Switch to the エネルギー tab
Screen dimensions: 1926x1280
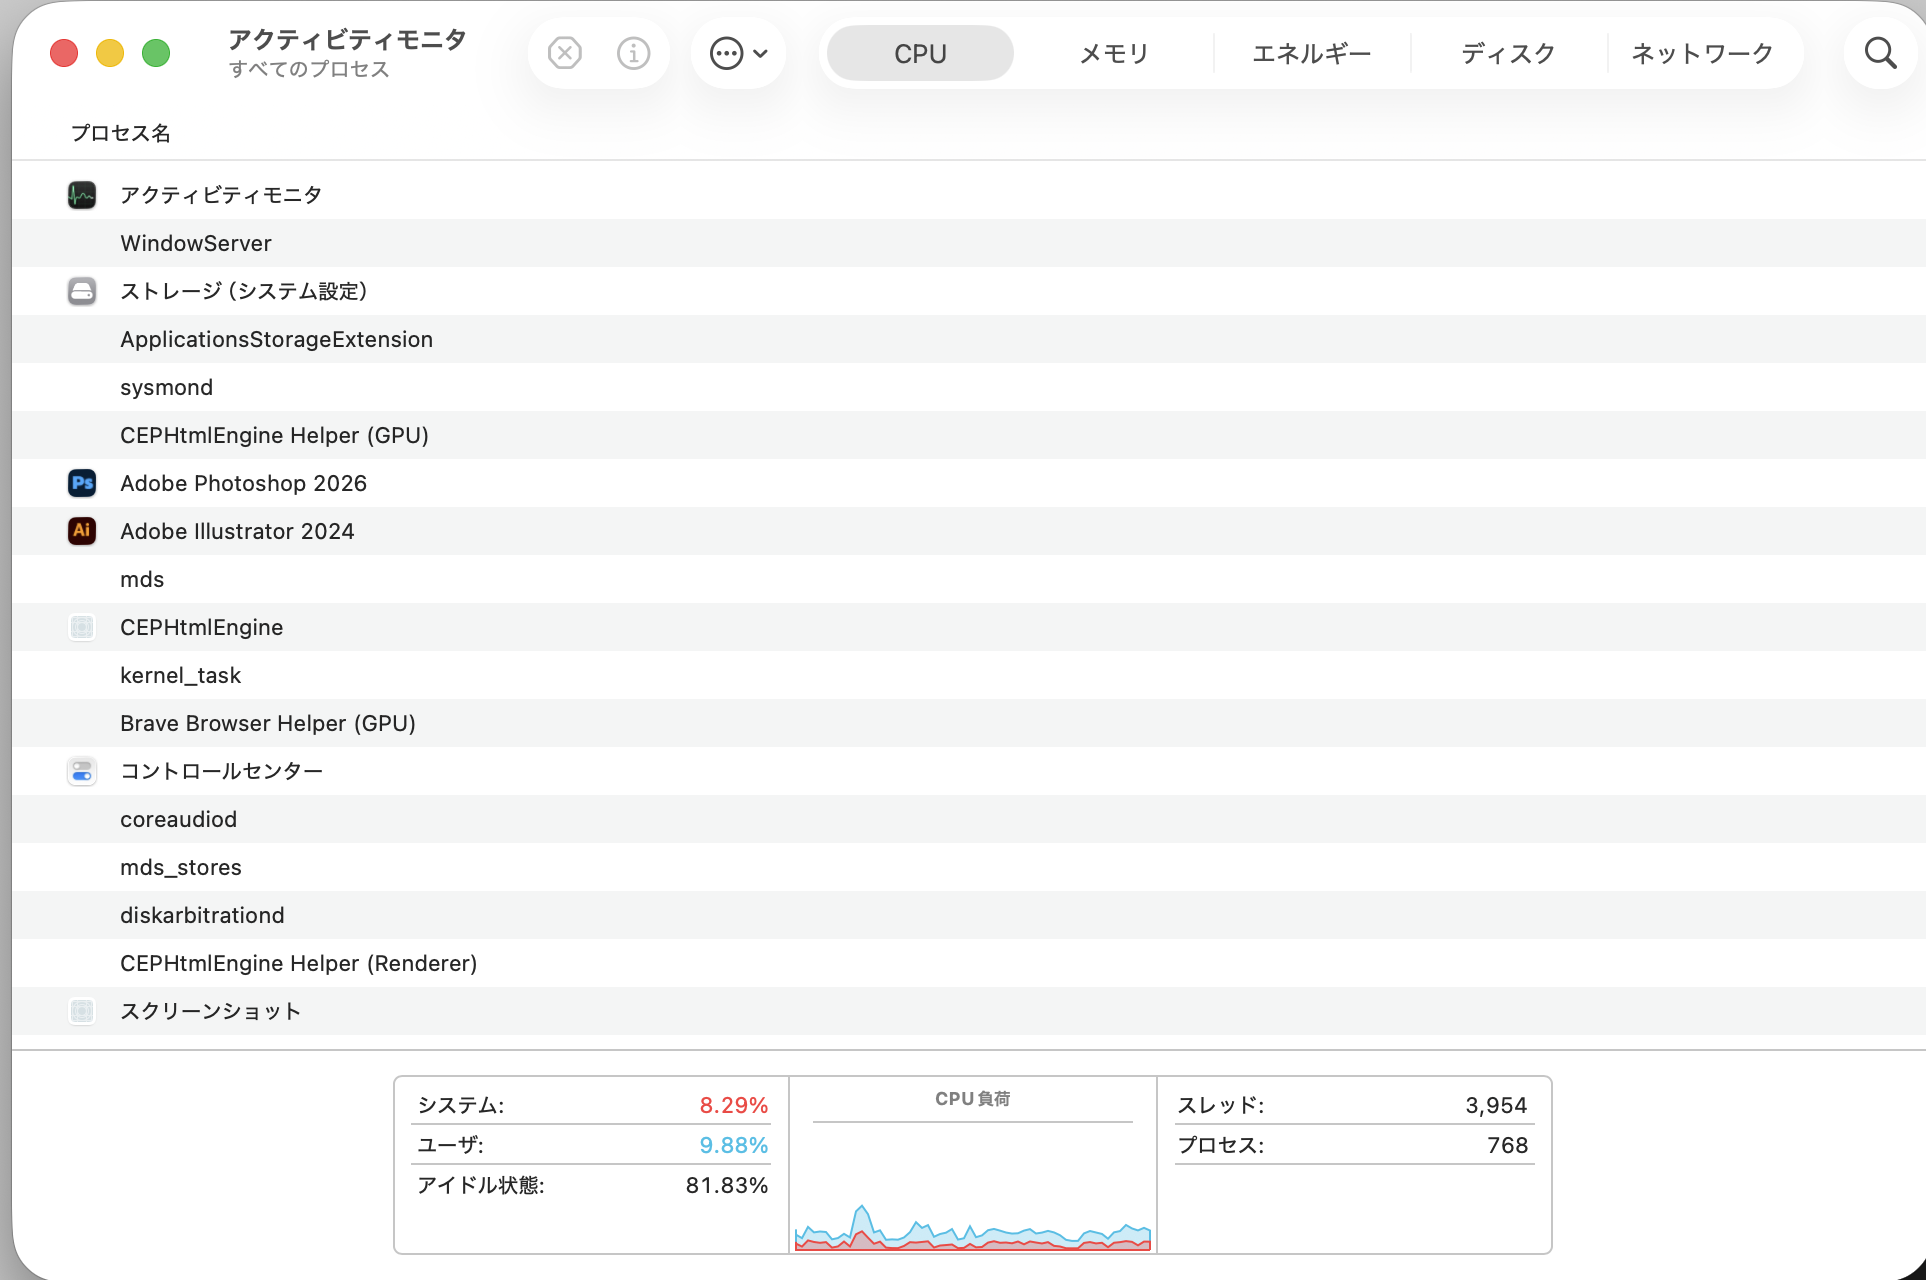coord(1311,53)
